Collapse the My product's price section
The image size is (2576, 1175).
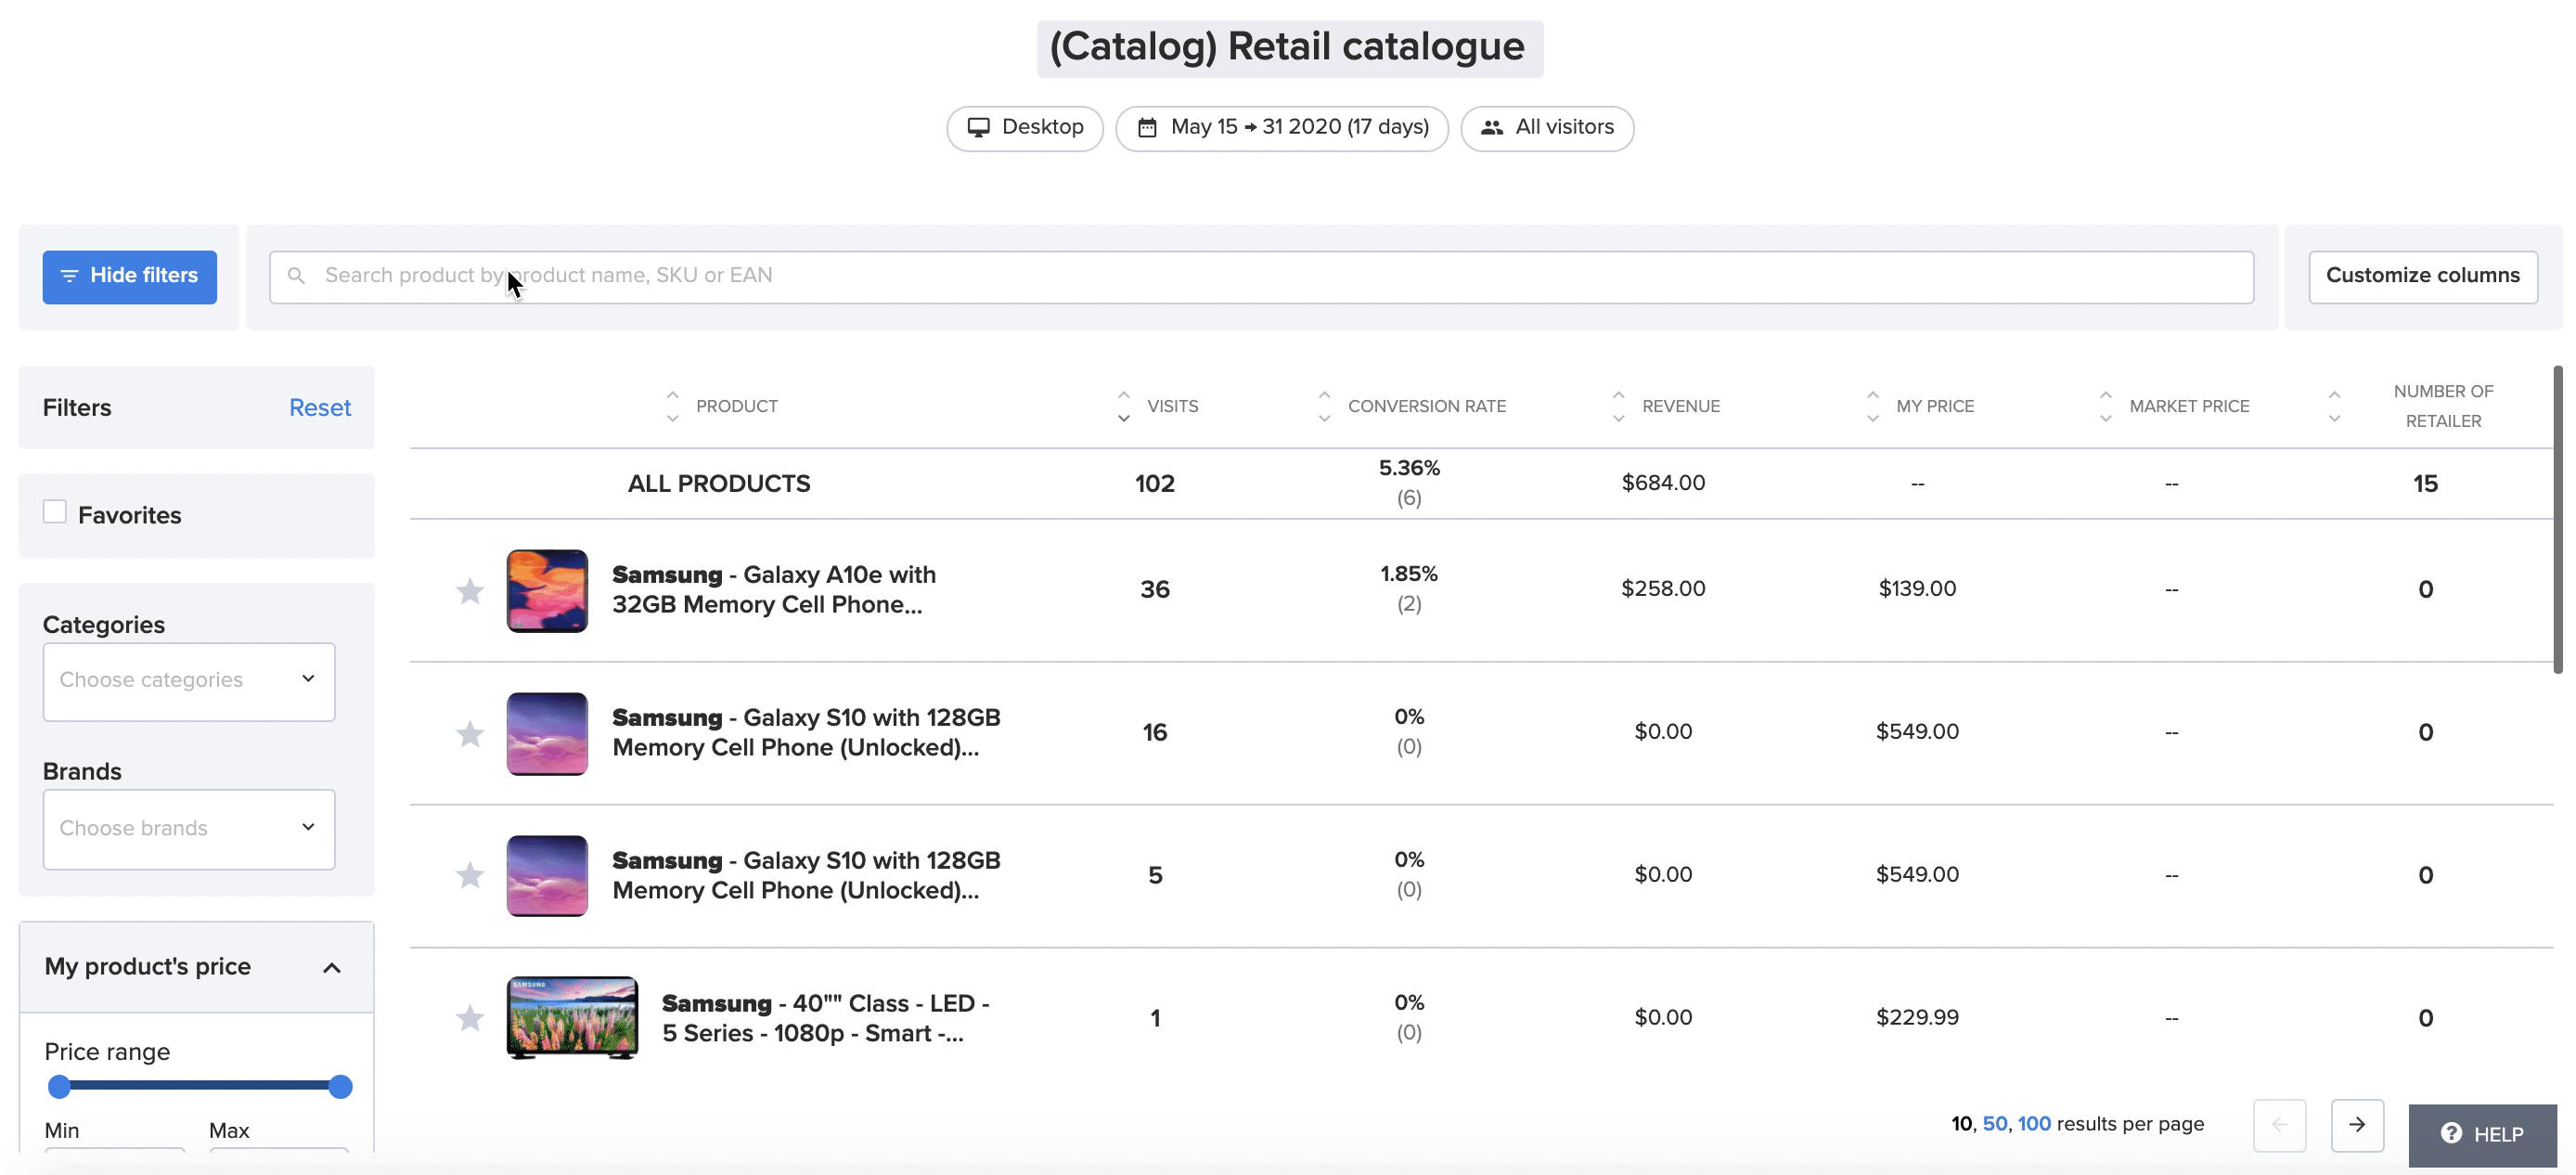coord(331,968)
